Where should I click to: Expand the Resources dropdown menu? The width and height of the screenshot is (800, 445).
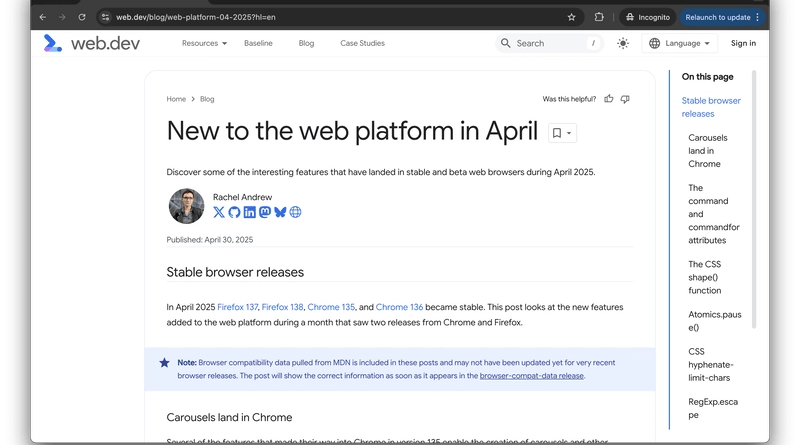click(x=204, y=43)
